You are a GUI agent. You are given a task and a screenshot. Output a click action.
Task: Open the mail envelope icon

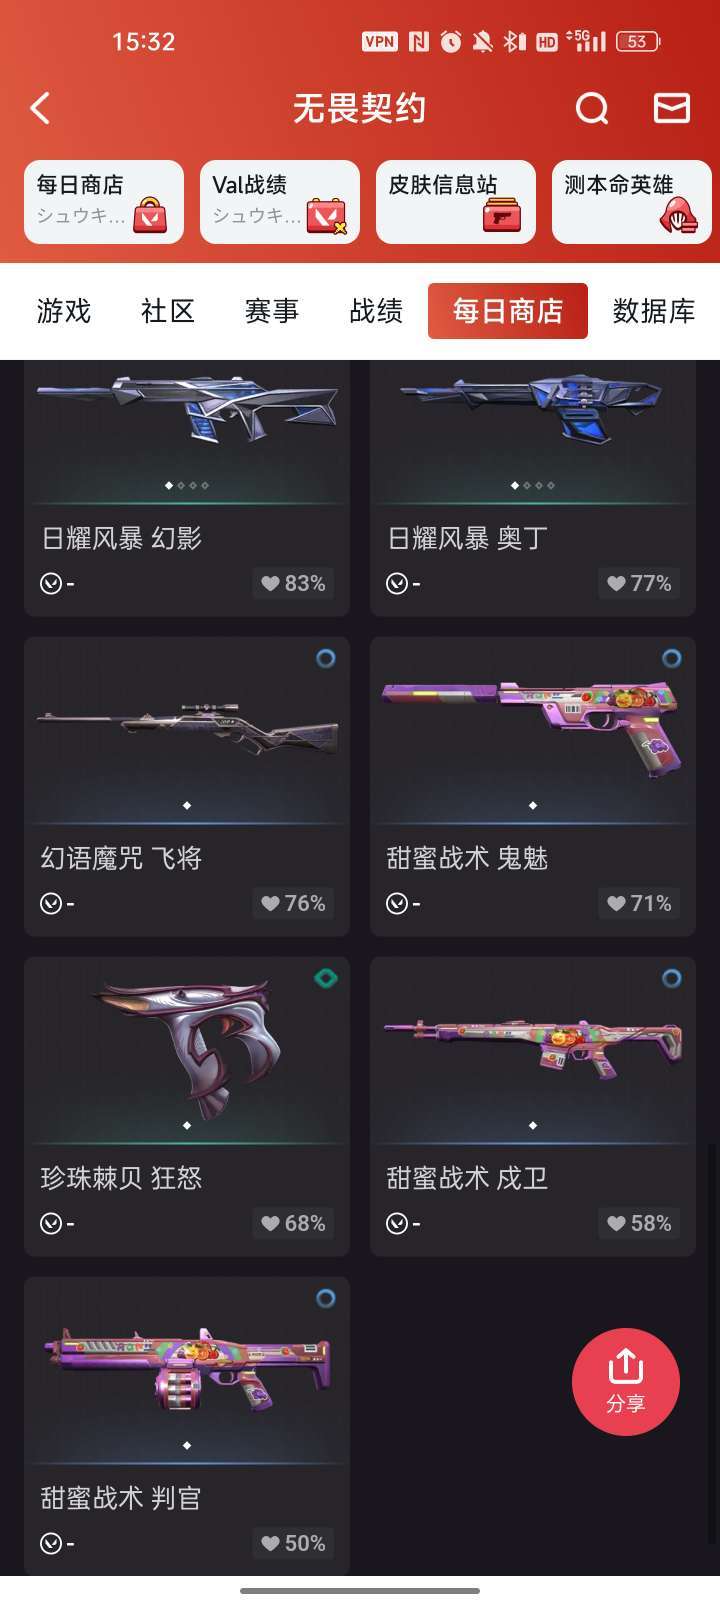pos(672,108)
